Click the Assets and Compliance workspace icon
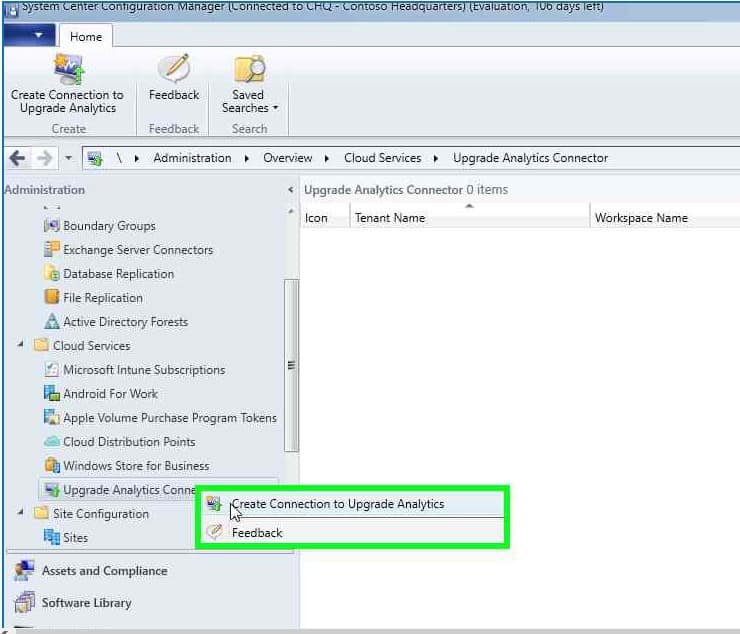This screenshot has width=740, height=634. point(24,571)
